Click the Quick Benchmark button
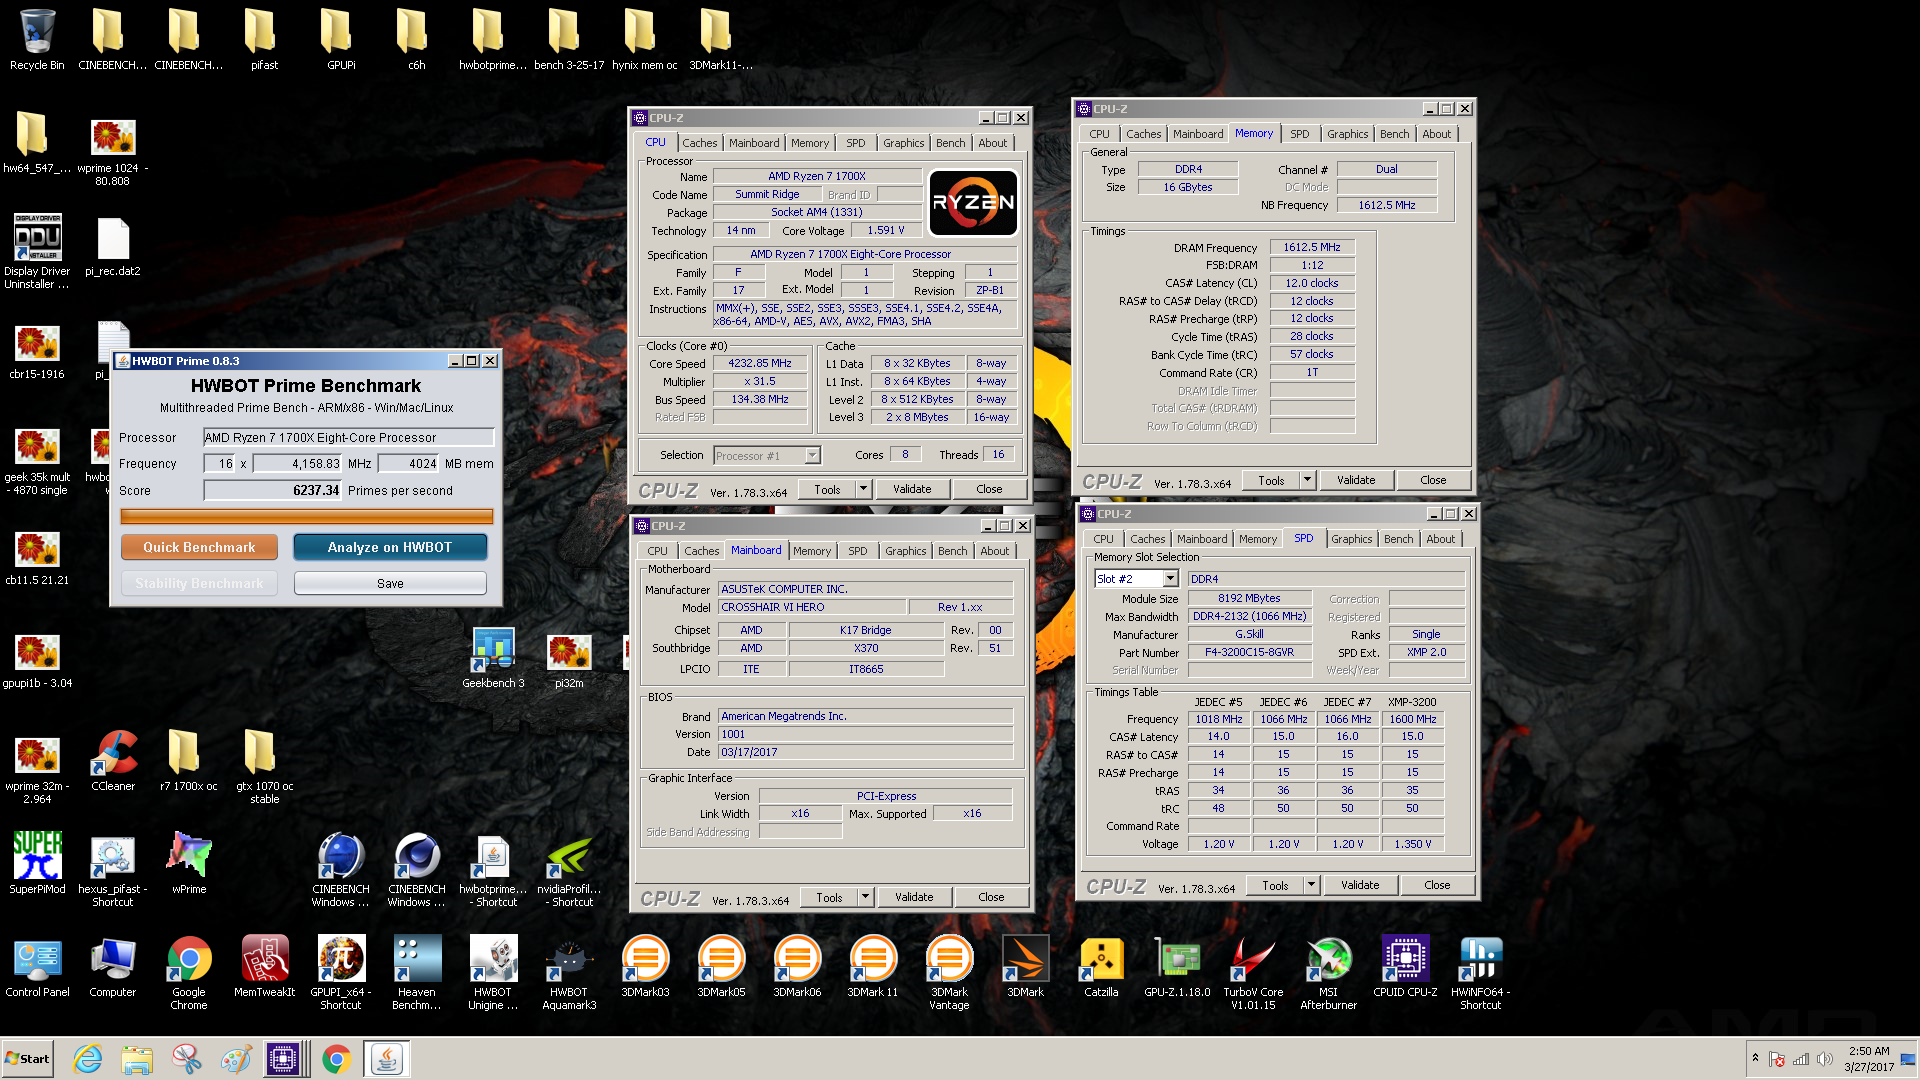1920x1080 pixels. tap(199, 547)
